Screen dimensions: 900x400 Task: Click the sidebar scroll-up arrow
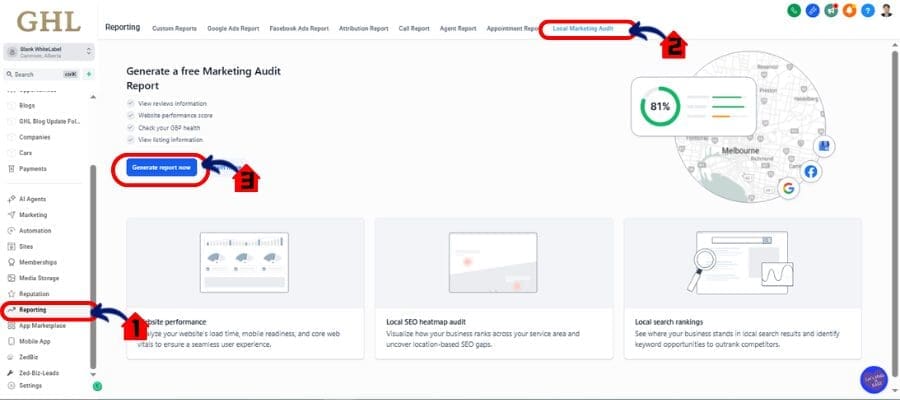(x=94, y=97)
